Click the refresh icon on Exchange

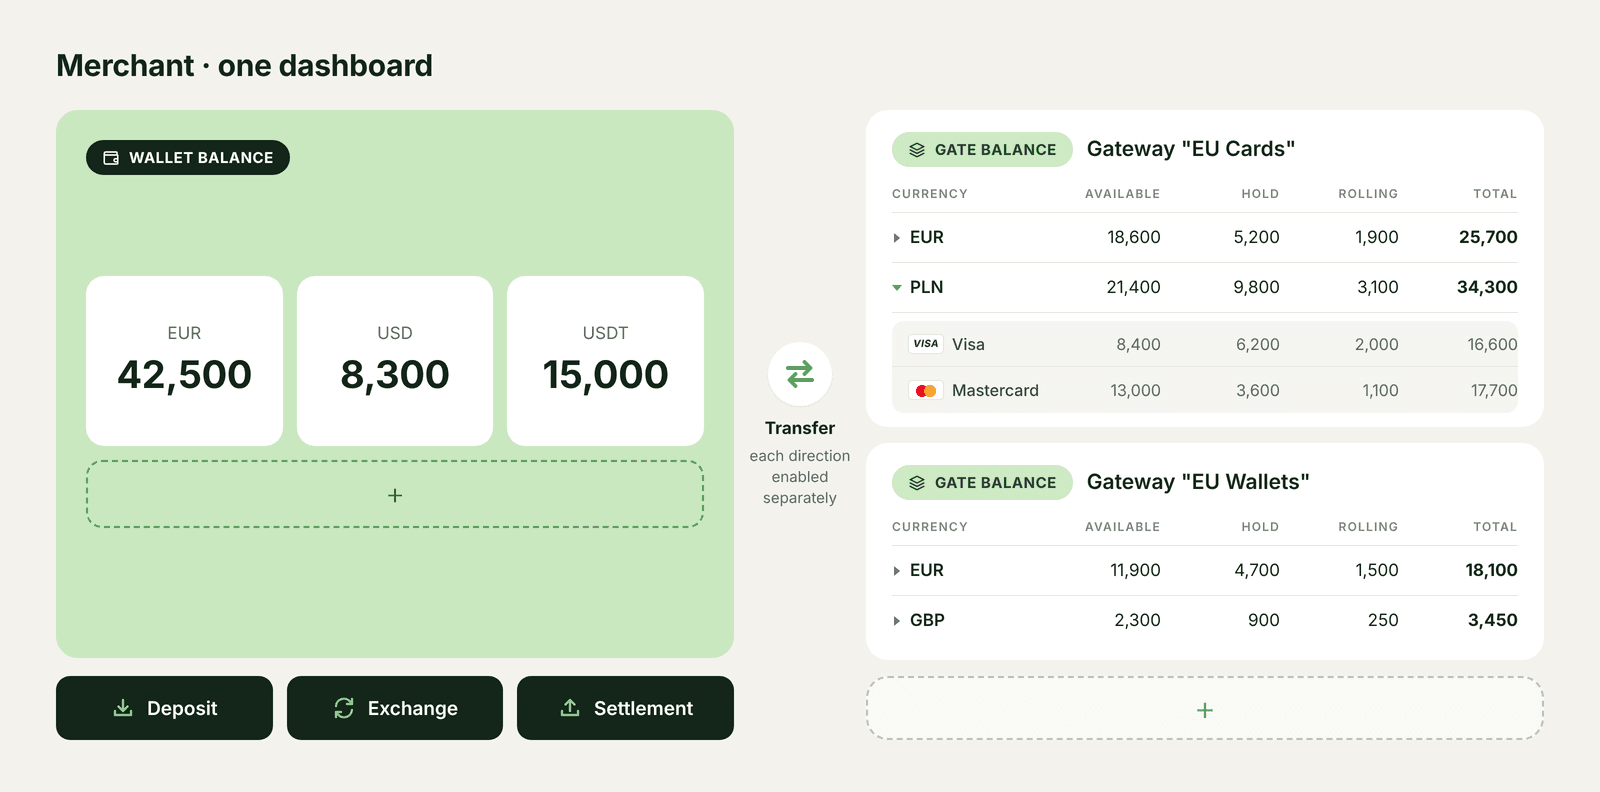(344, 708)
